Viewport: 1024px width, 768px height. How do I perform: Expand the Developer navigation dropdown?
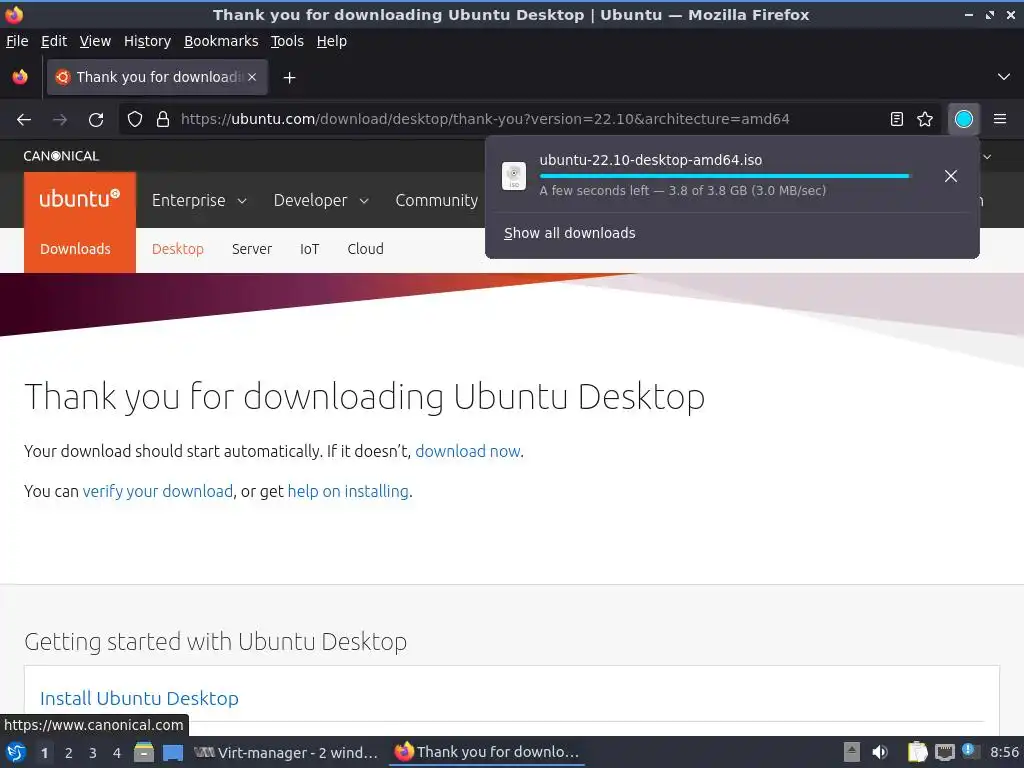[x=321, y=200]
